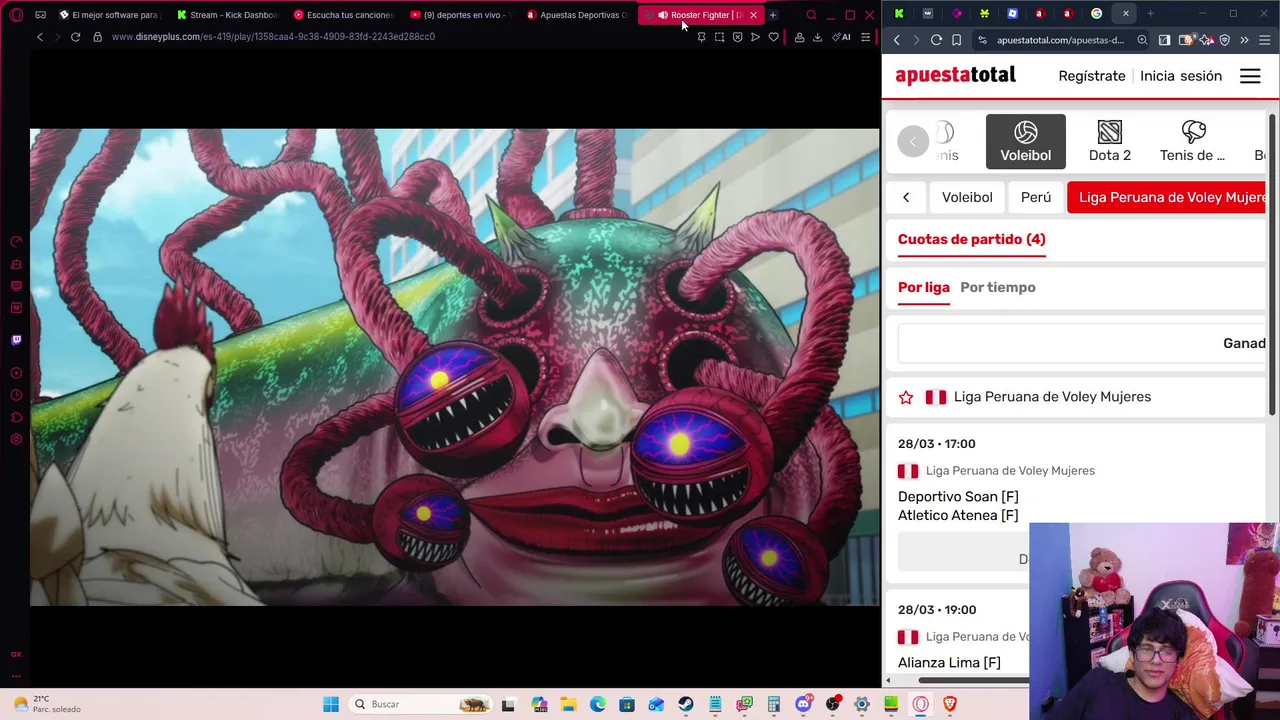
Task: Click the apuestatotal logo
Action: pos(955,76)
